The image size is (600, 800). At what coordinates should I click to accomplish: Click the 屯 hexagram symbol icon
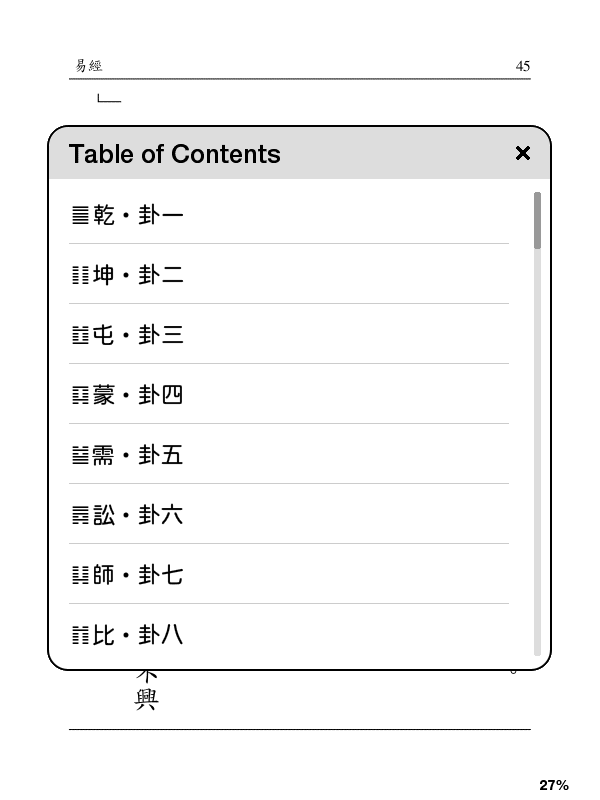[x=80, y=335]
